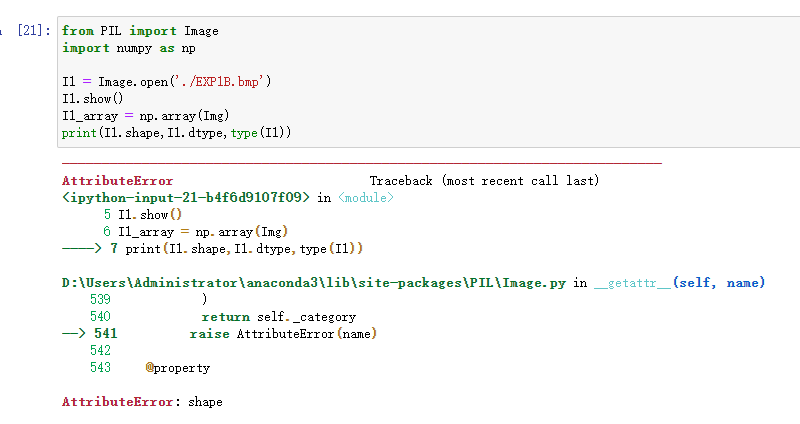Click the Image.open('./EXP1B.bmp') code line

167,82
